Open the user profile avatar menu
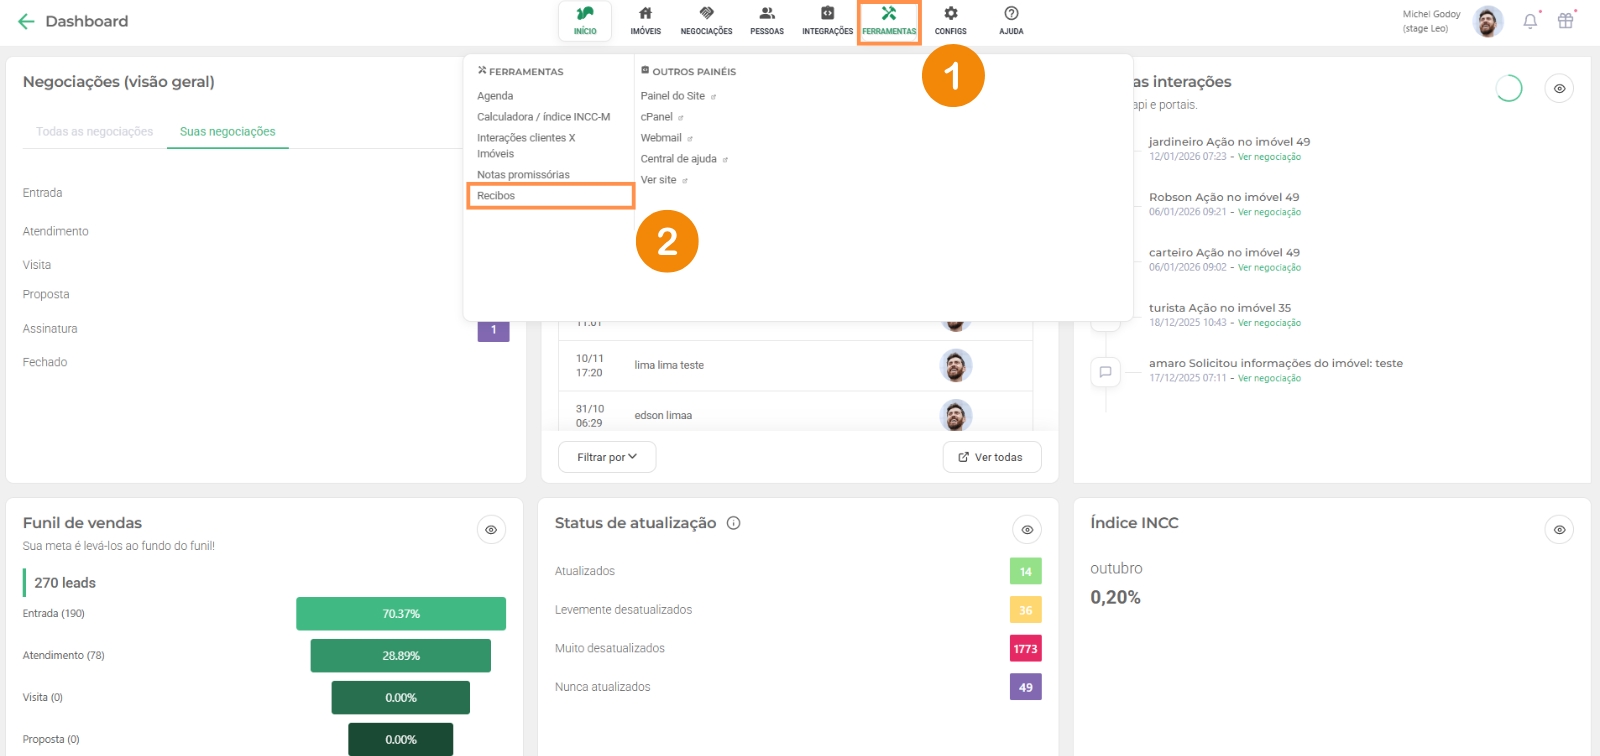 [x=1488, y=21]
